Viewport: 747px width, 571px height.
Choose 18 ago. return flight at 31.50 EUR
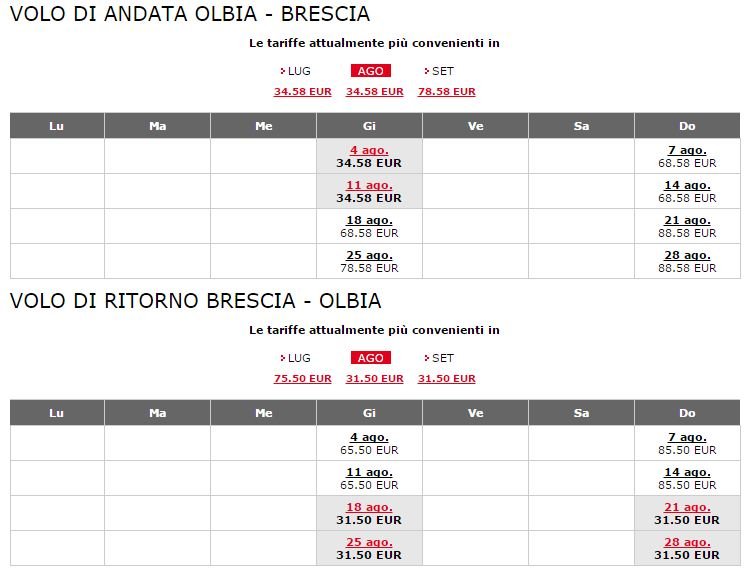pos(369,507)
